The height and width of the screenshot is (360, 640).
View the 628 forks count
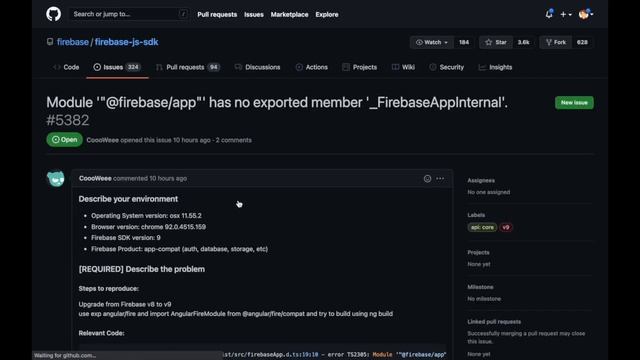pos(582,42)
